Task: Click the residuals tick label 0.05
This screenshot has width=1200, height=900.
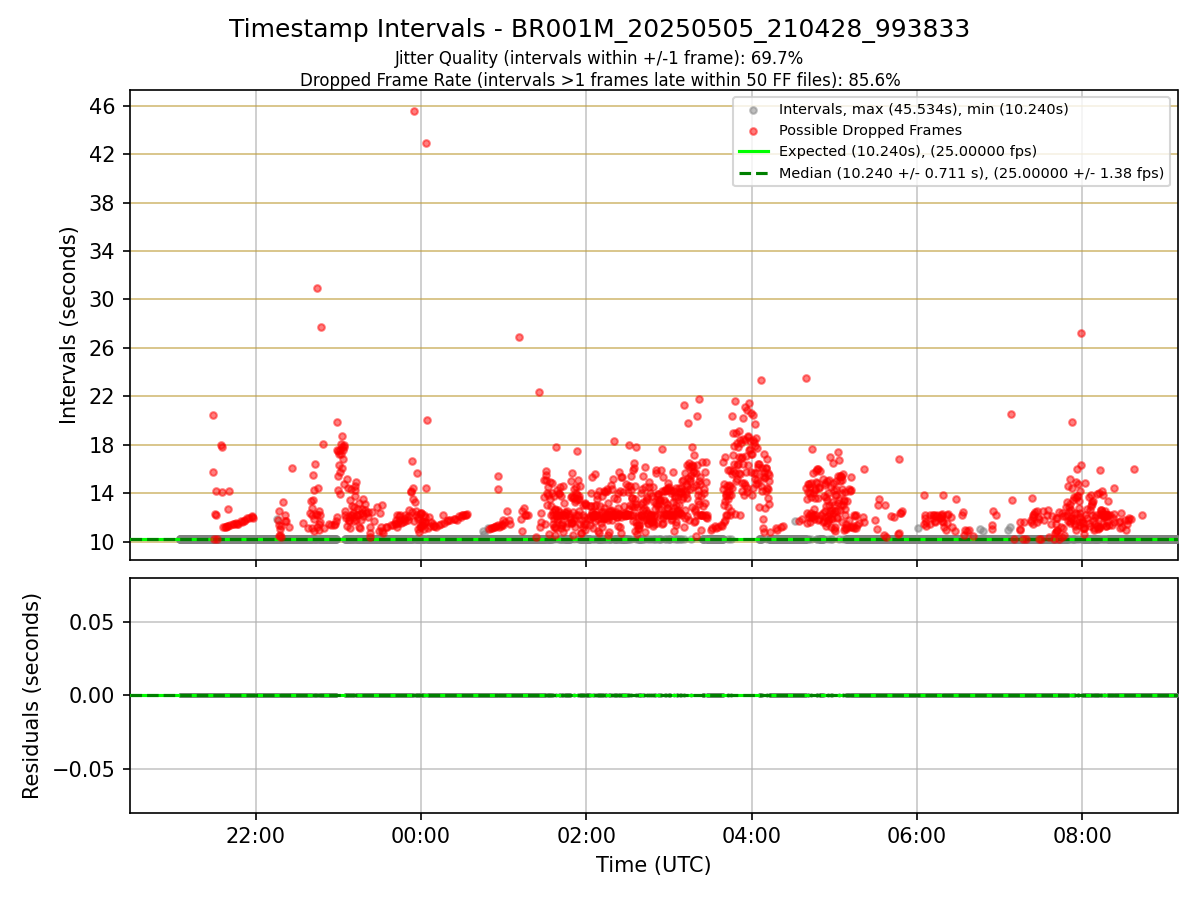Action: (94, 621)
